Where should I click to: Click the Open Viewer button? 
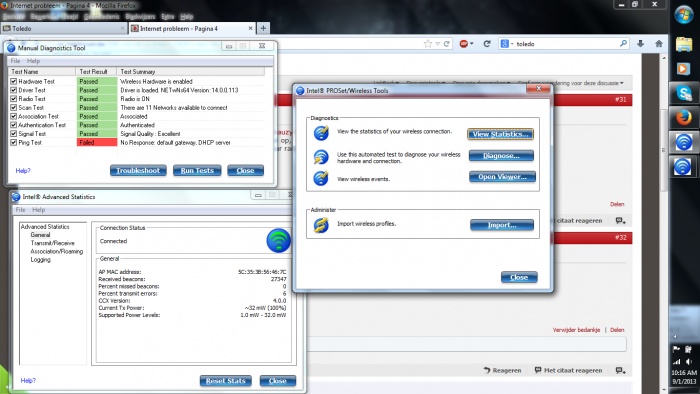(x=502, y=177)
